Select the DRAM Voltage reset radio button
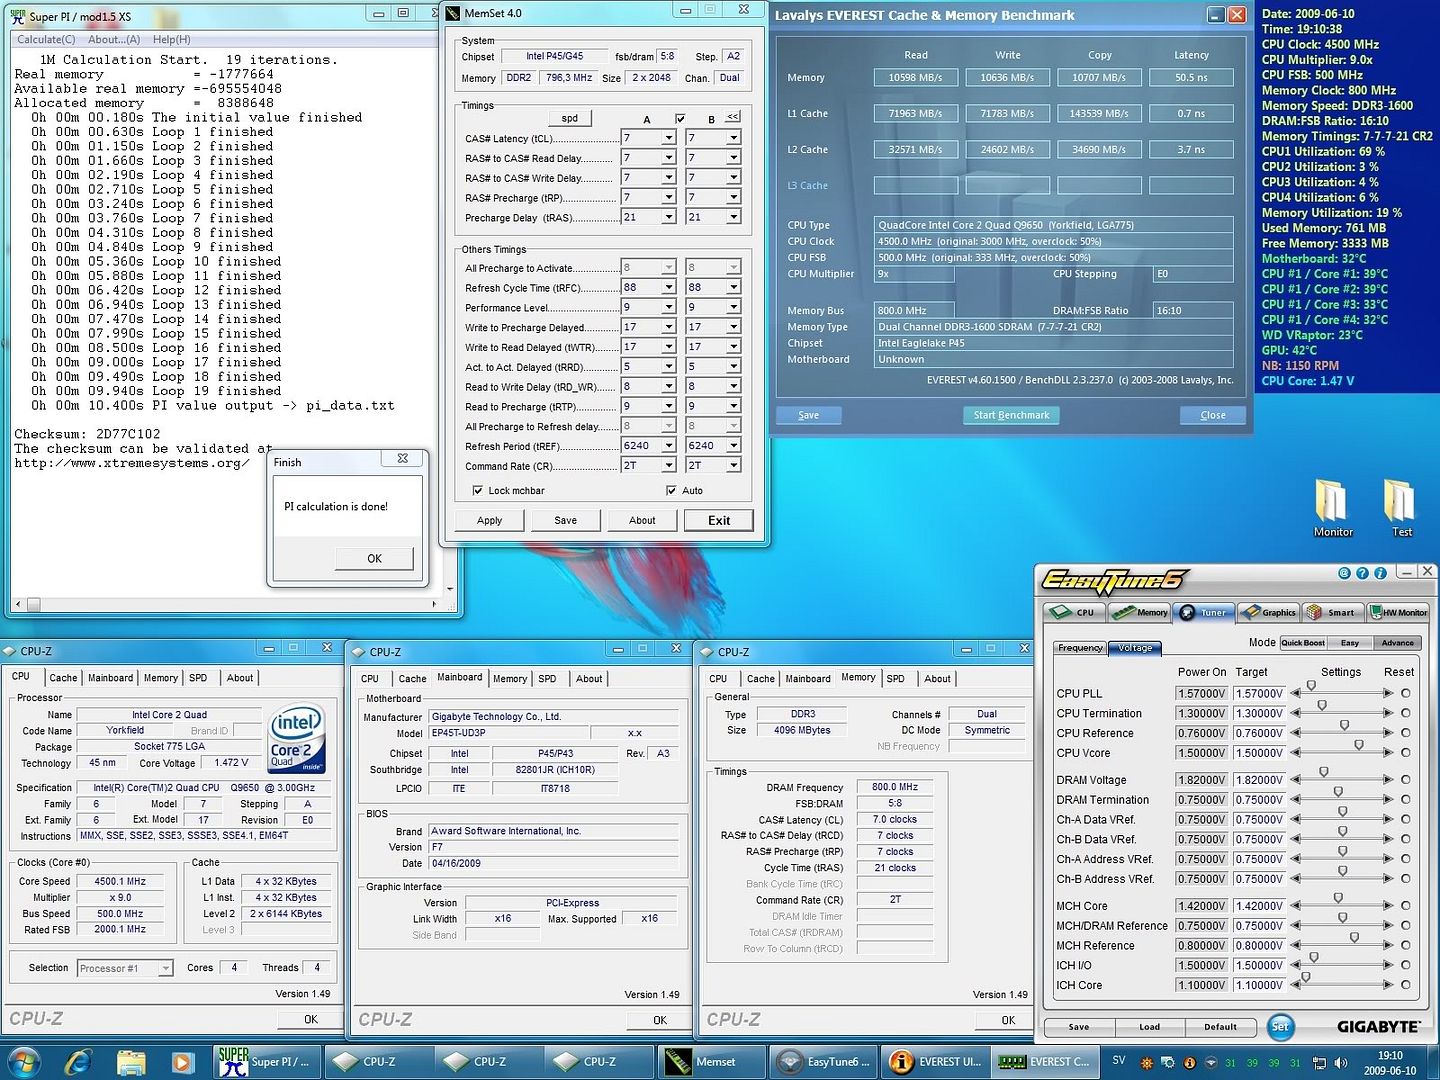The height and width of the screenshot is (1080, 1440). pyautogui.click(x=1406, y=780)
